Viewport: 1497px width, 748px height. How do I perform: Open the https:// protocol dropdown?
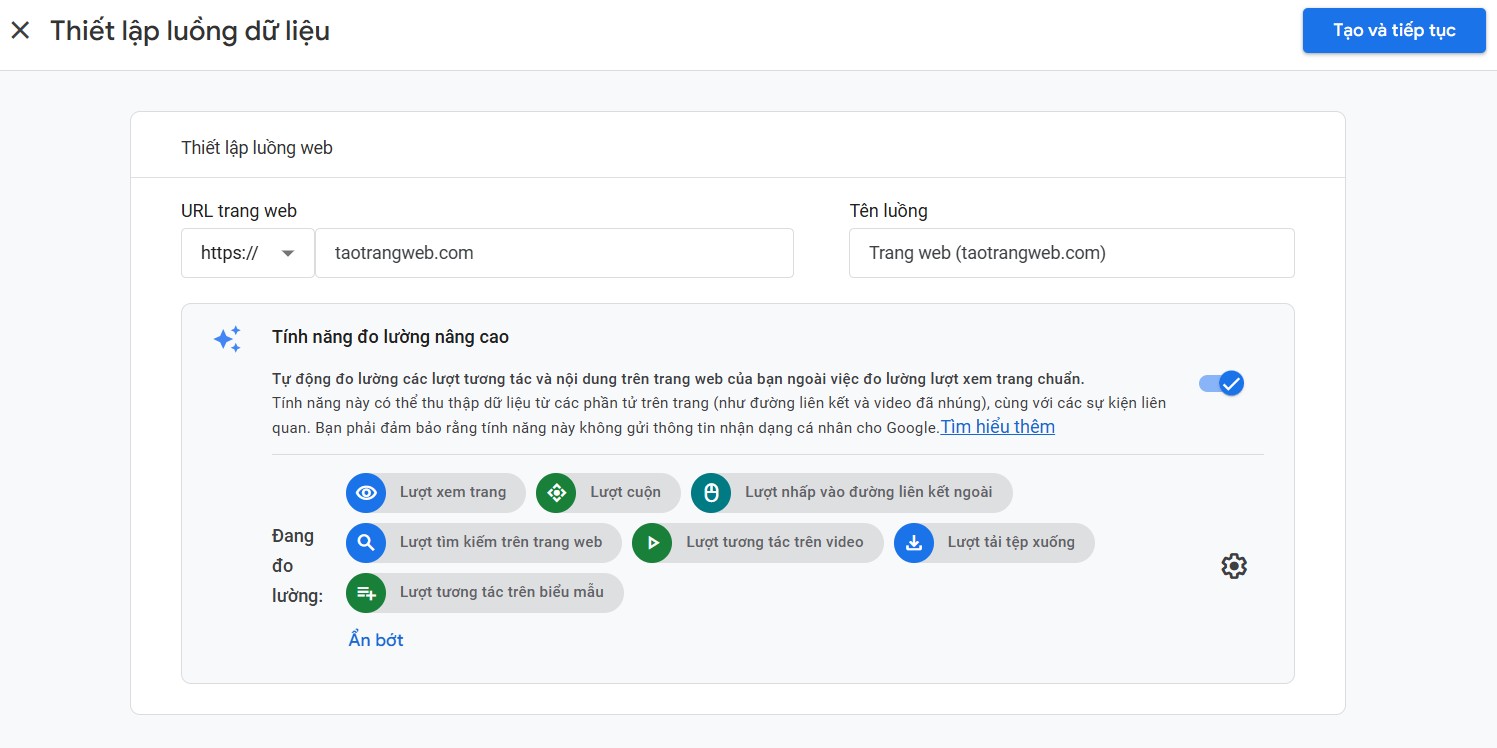click(x=247, y=253)
